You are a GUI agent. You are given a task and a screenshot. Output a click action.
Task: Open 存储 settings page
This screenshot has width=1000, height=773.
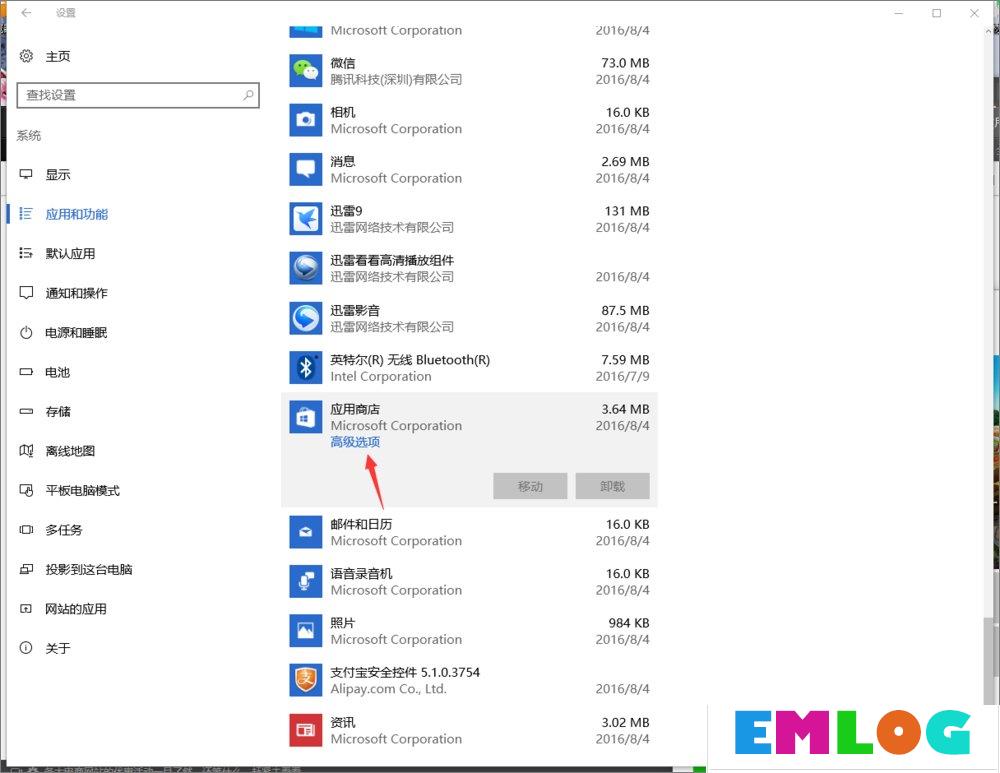click(x=58, y=411)
